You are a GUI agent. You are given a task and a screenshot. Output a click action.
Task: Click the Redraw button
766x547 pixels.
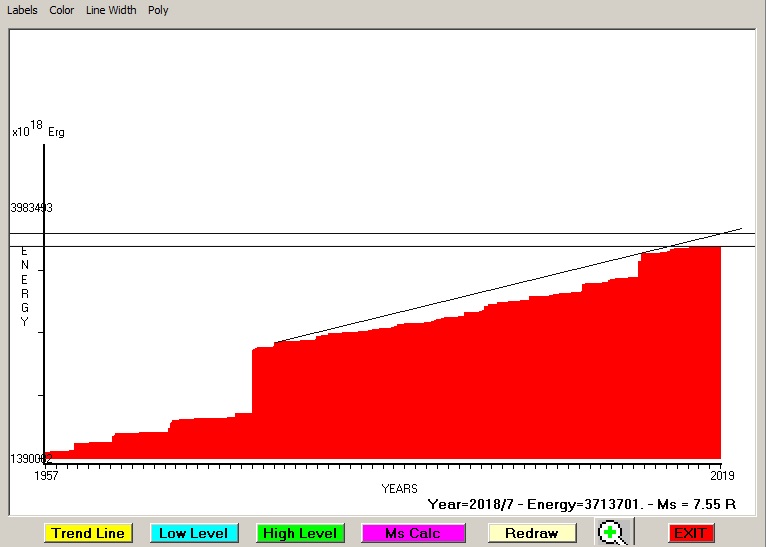pyautogui.click(x=530, y=533)
